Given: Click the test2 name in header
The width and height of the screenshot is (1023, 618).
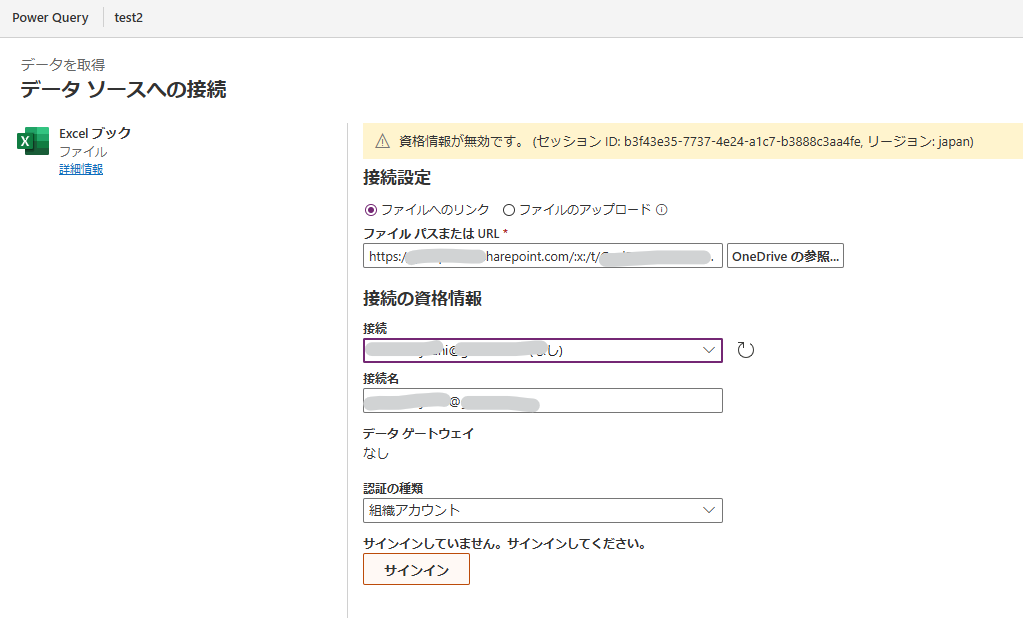Looking at the screenshot, I should (129, 18).
